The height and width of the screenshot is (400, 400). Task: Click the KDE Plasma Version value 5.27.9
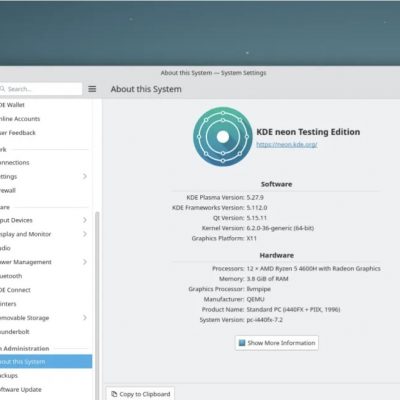pos(255,197)
